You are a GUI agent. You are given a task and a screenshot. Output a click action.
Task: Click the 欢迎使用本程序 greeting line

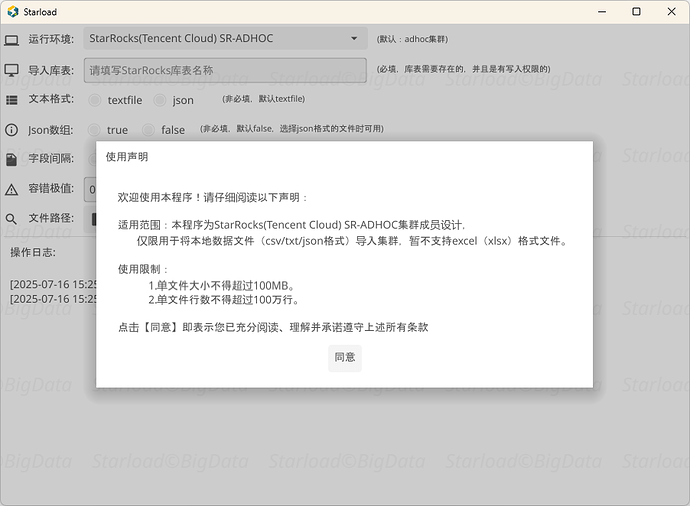tap(212, 198)
